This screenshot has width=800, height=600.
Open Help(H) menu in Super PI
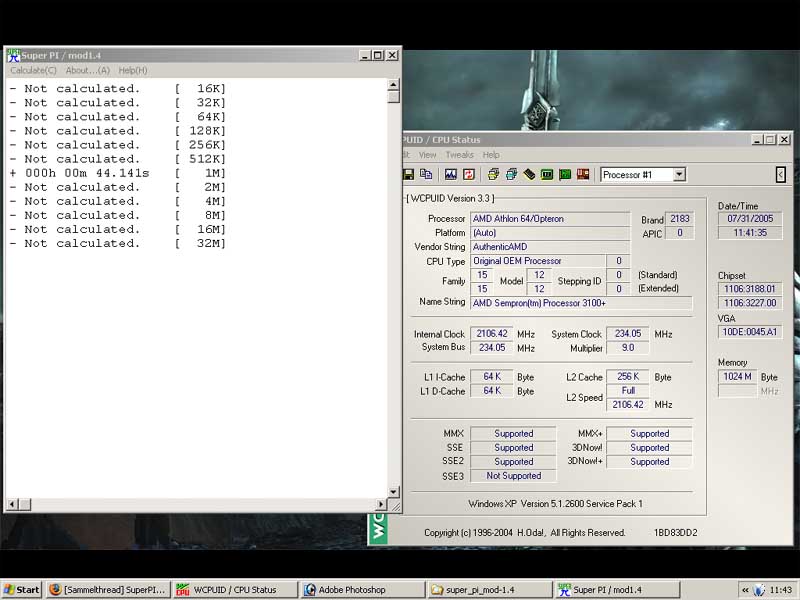click(133, 70)
